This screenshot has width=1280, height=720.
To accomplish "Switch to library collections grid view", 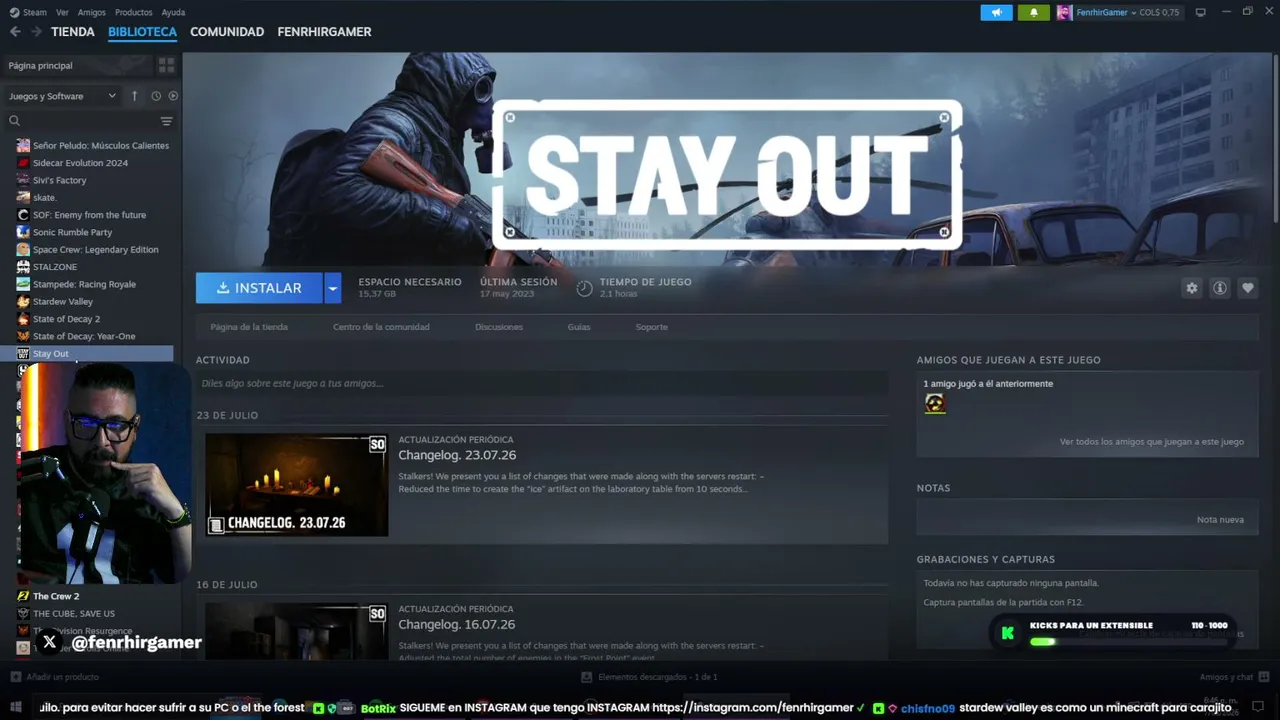I will 166,65.
